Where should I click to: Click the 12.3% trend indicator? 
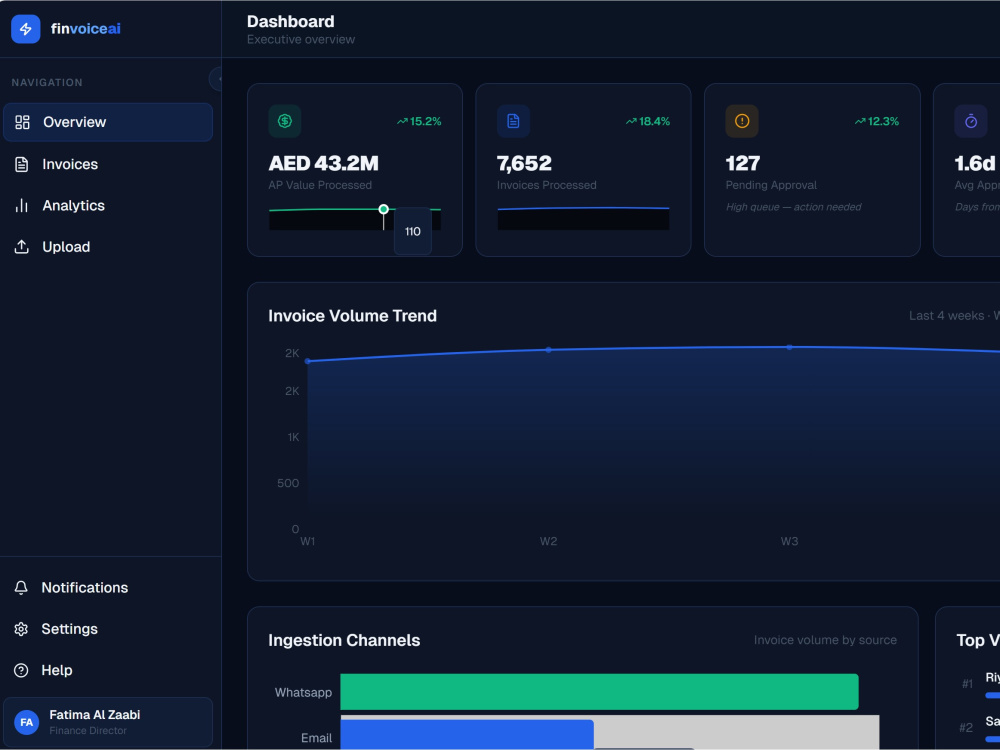pos(877,121)
